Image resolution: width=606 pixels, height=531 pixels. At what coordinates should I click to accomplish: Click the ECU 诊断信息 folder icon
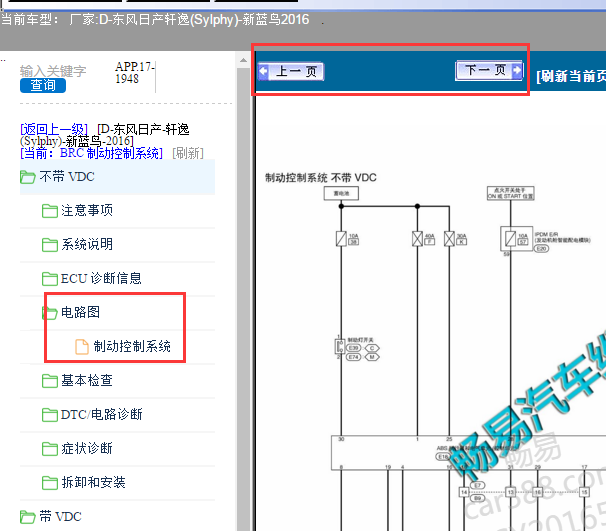[50, 279]
